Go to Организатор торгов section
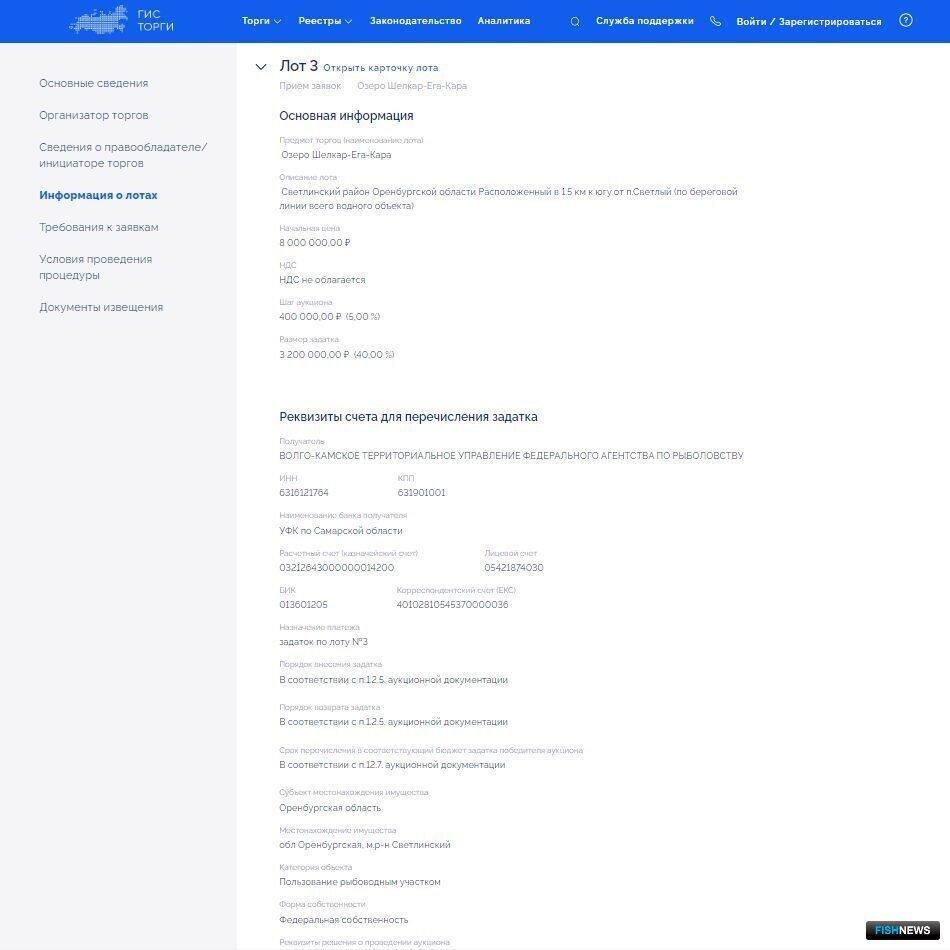Screen dimensions: 950x950 (x=93, y=115)
